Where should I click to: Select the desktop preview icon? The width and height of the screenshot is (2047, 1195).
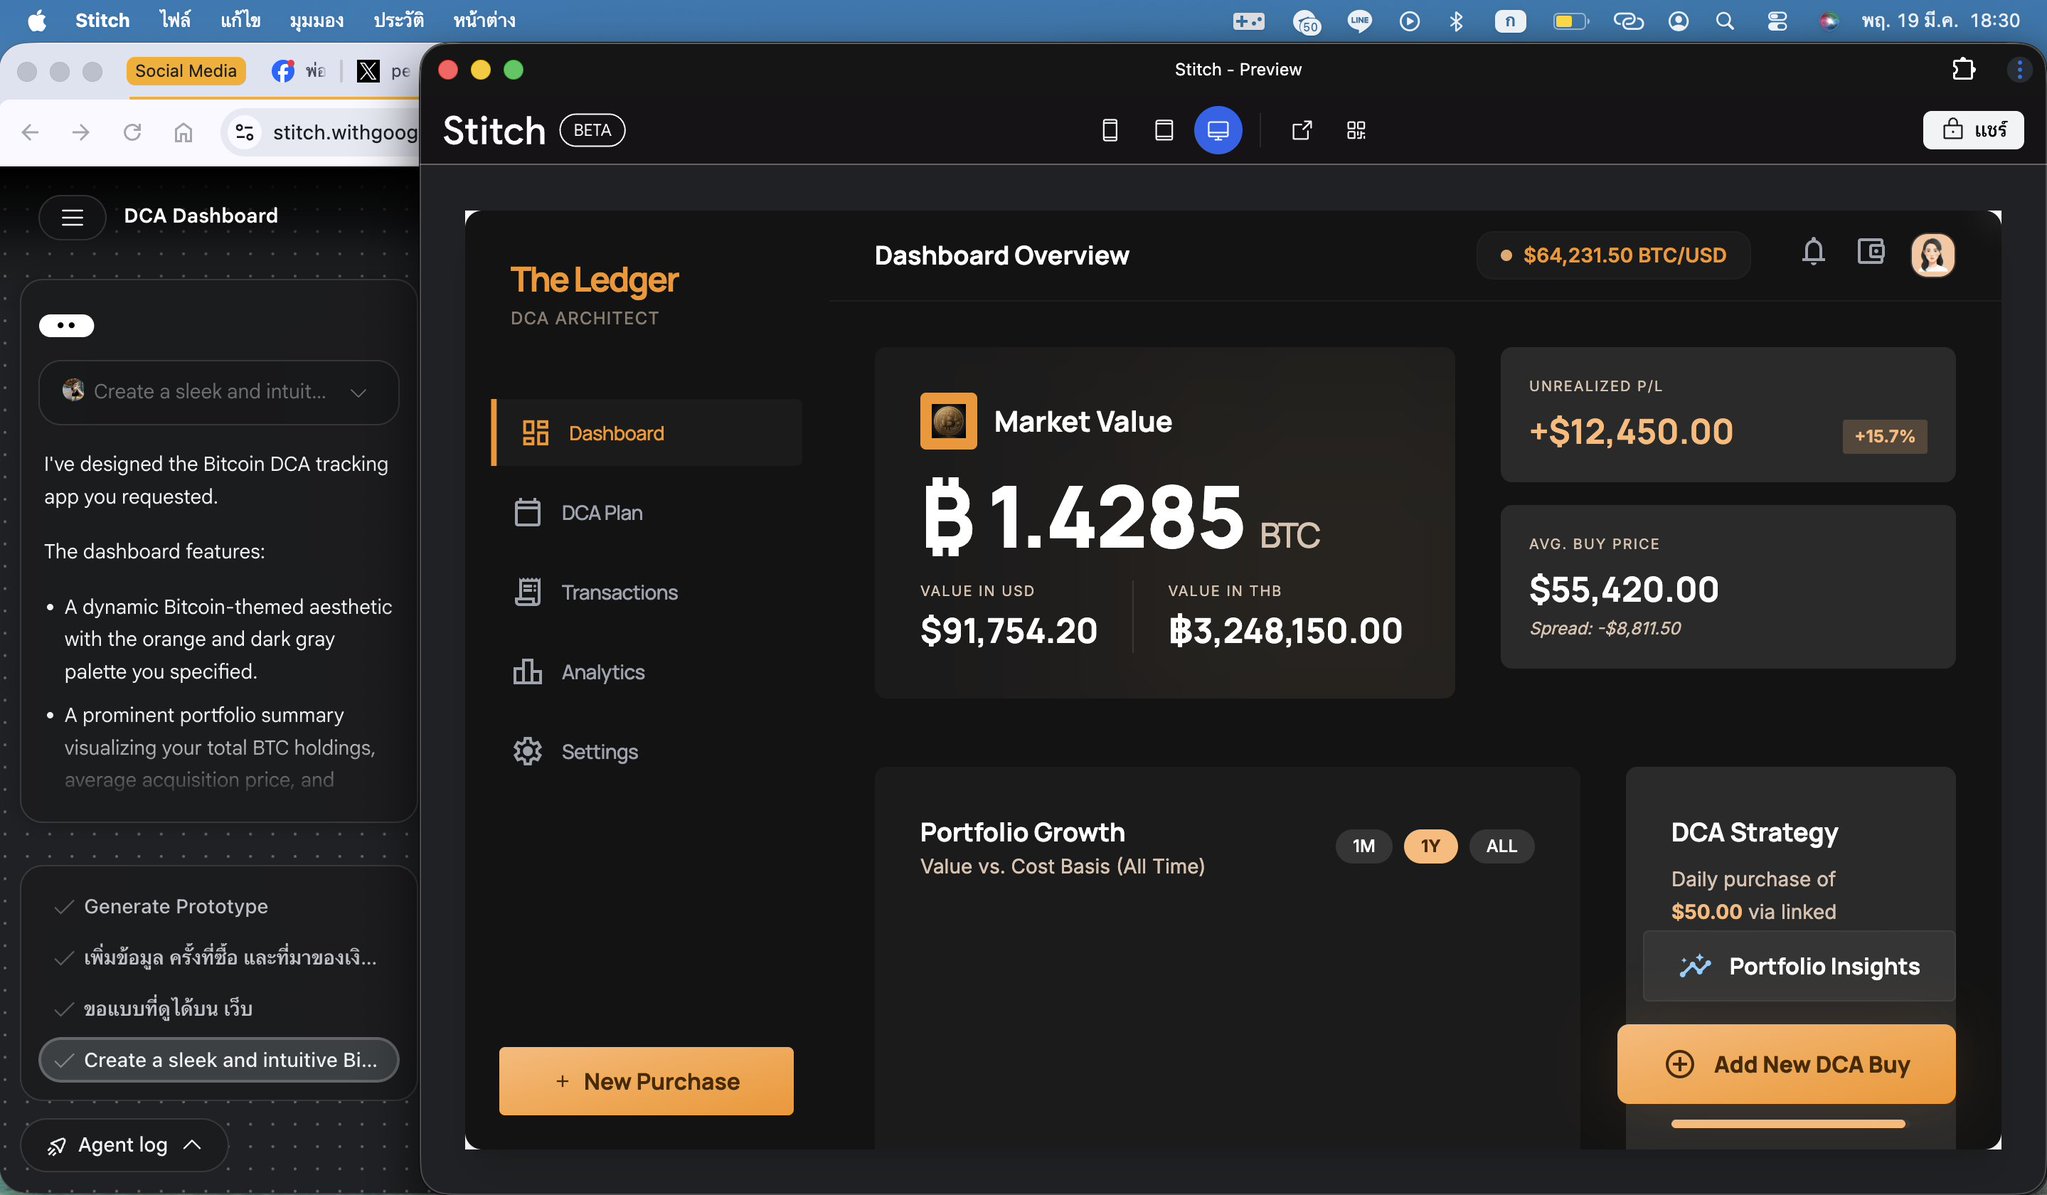point(1217,130)
